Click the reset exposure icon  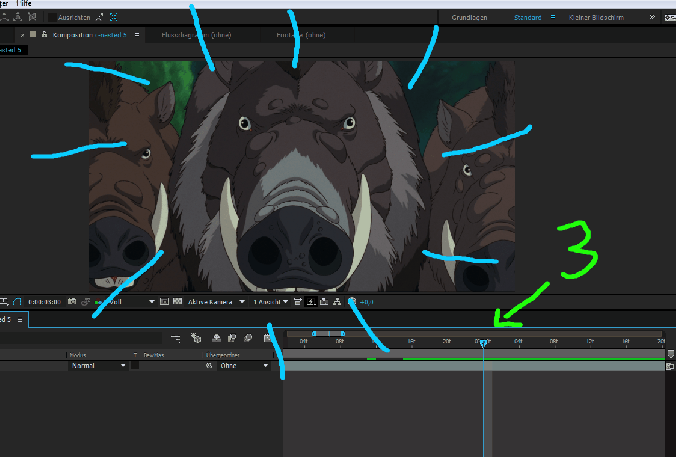pyautogui.click(x=352, y=302)
